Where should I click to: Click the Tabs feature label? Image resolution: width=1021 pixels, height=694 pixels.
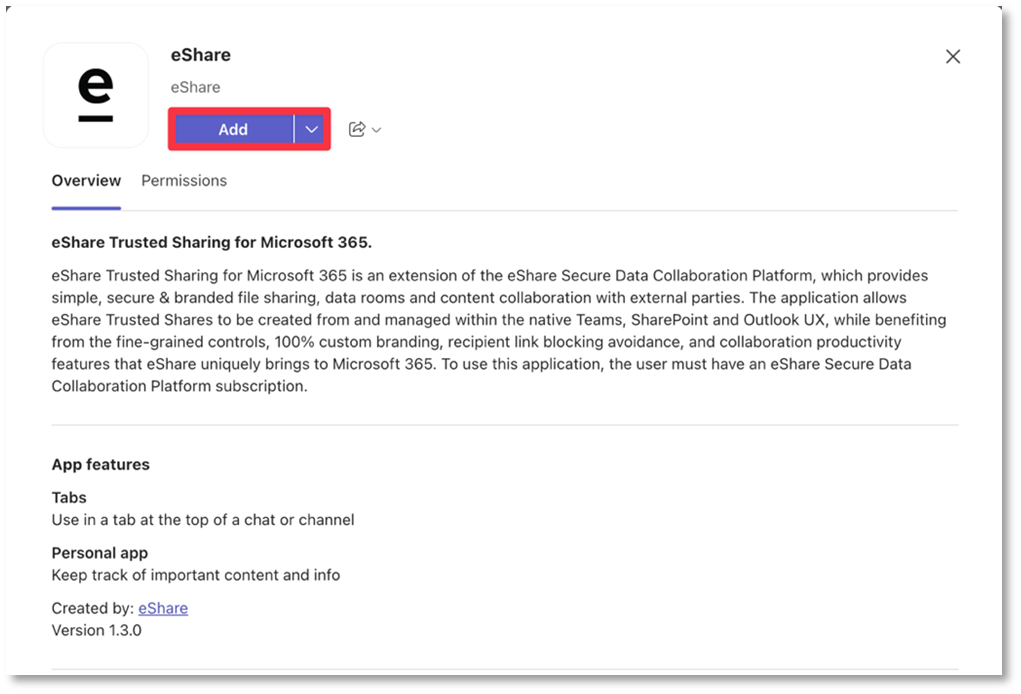pos(69,497)
